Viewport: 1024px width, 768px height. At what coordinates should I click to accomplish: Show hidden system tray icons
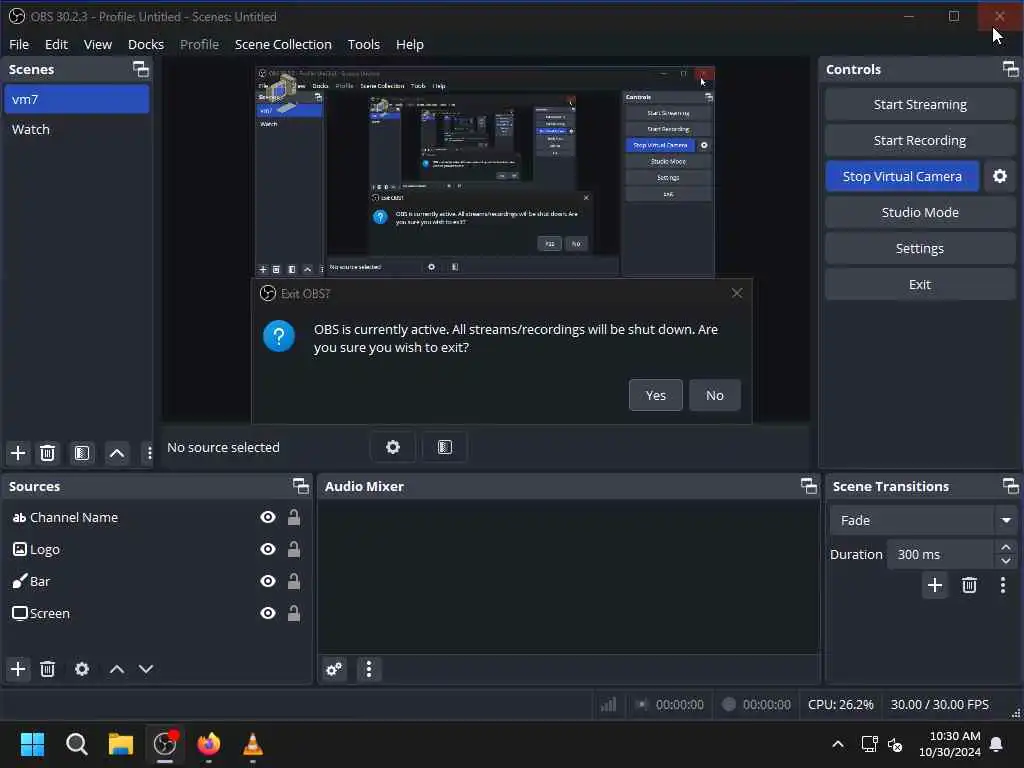pyautogui.click(x=837, y=744)
